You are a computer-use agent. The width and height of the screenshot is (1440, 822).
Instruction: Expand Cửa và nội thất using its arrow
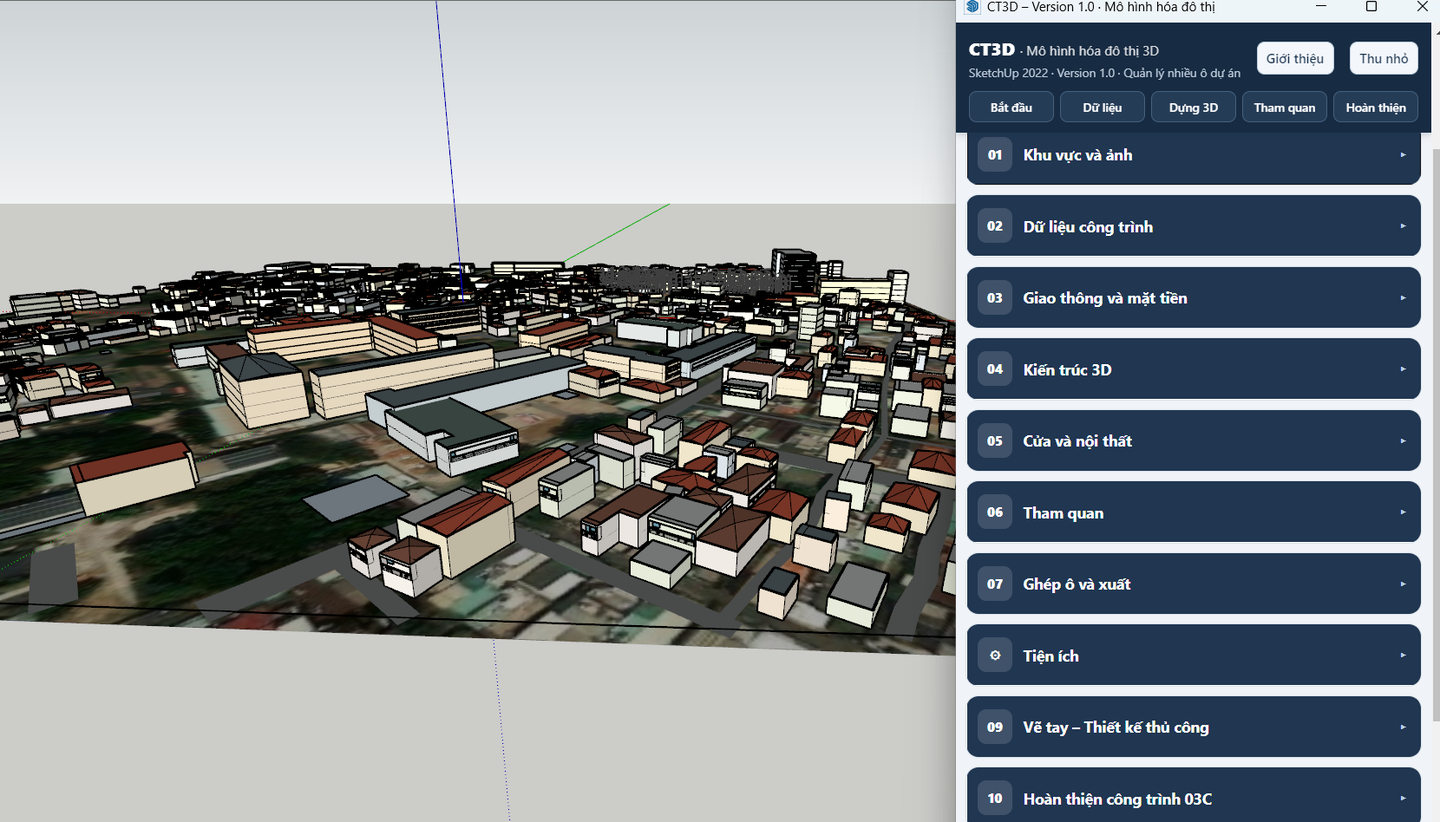[x=1403, y=441]
